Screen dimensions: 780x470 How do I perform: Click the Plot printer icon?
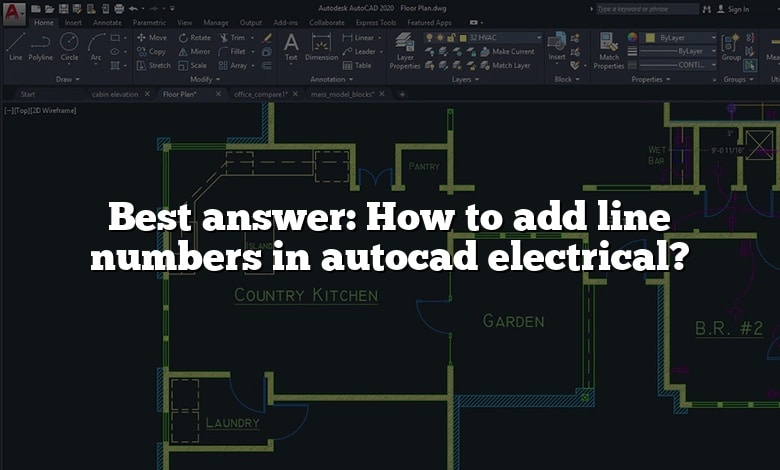tap(119, 9)
